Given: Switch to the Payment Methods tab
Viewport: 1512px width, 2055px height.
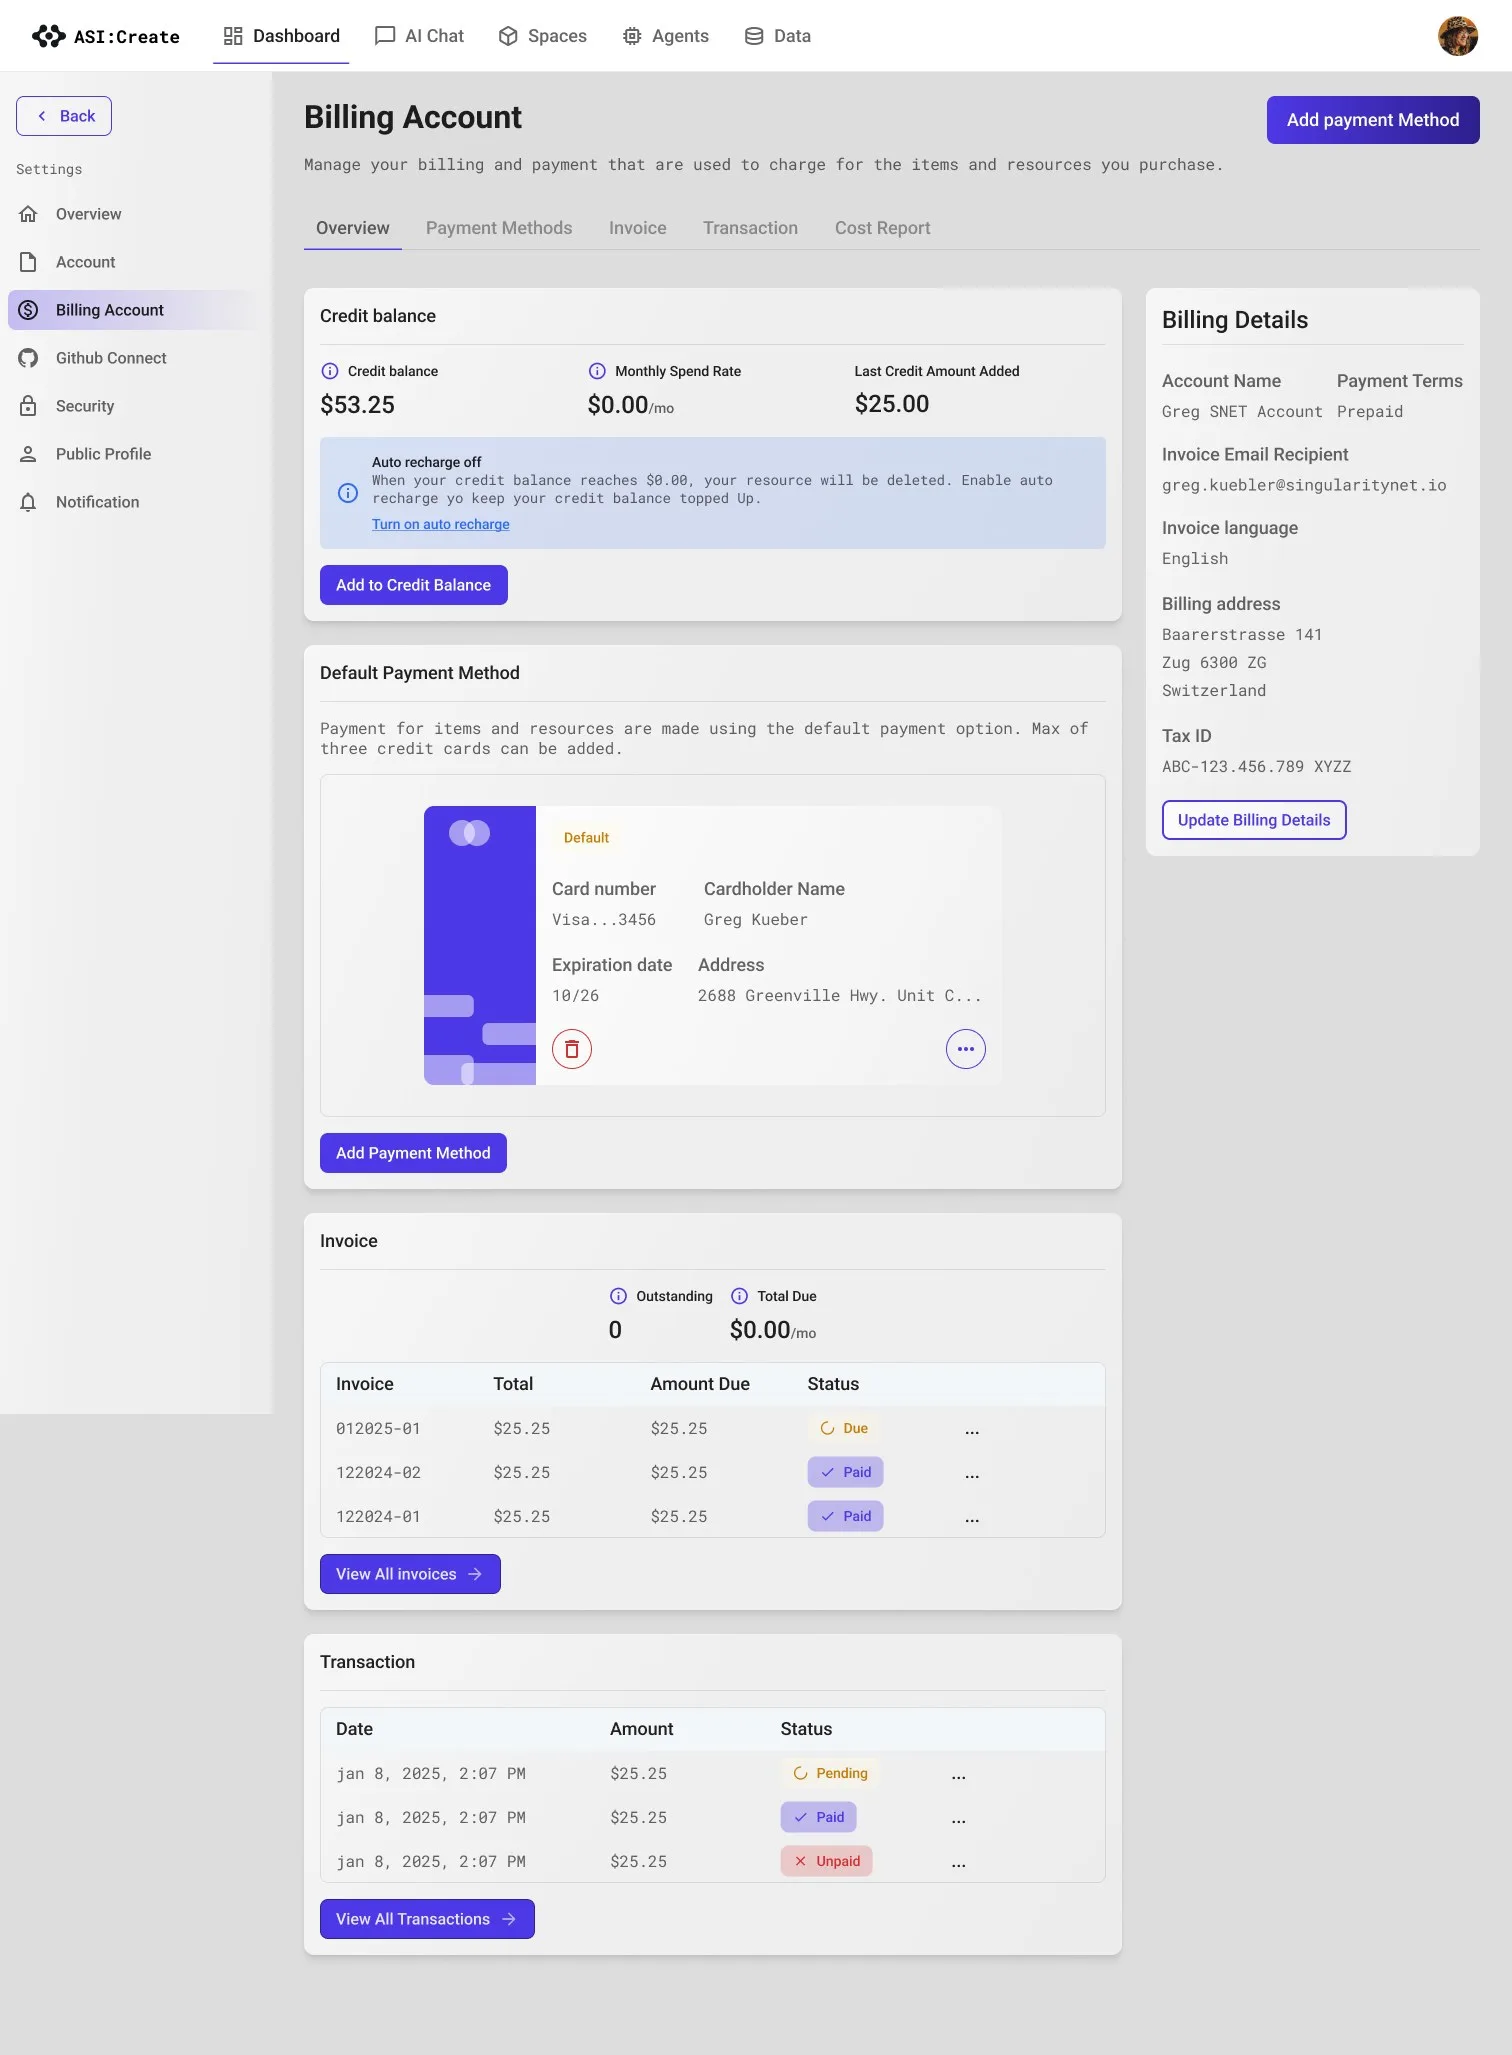Looking at the screenshot, I should tap(499, 228).
